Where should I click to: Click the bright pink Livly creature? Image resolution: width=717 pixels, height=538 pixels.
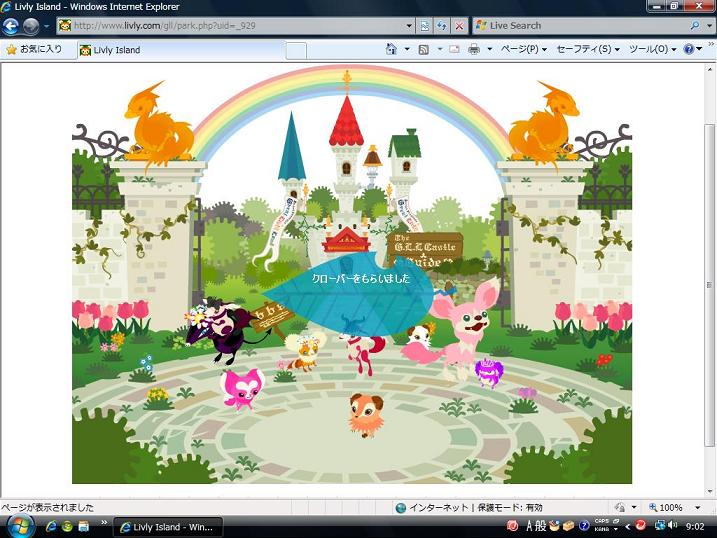pyautogui.click(x=241, y=389)
